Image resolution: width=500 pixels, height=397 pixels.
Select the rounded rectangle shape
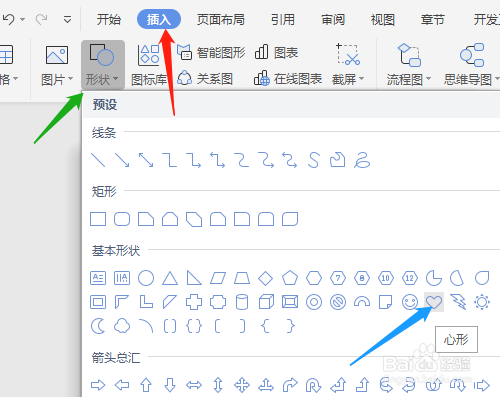pyautogui.click(x=122, y=219)
